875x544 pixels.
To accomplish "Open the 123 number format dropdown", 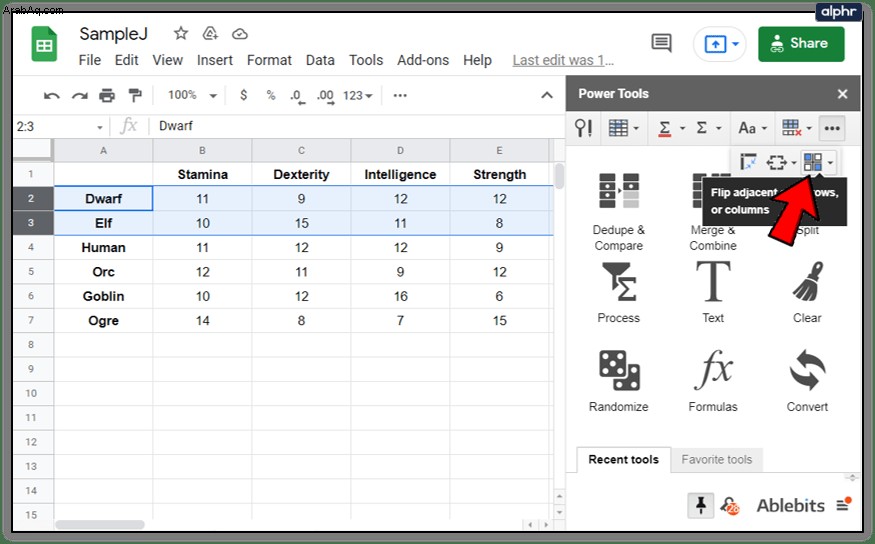I will coord(358,95).
